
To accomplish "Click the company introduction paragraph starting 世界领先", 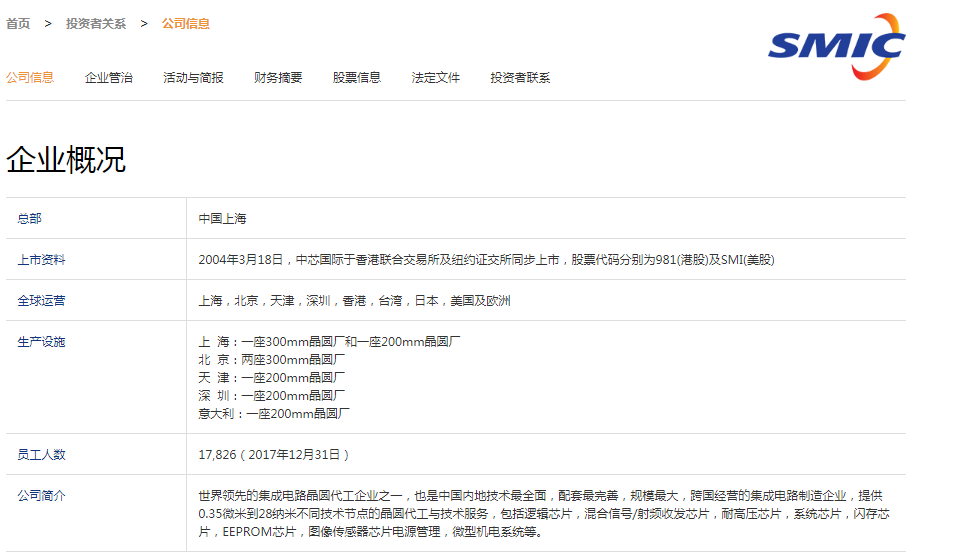I will 544,514.
